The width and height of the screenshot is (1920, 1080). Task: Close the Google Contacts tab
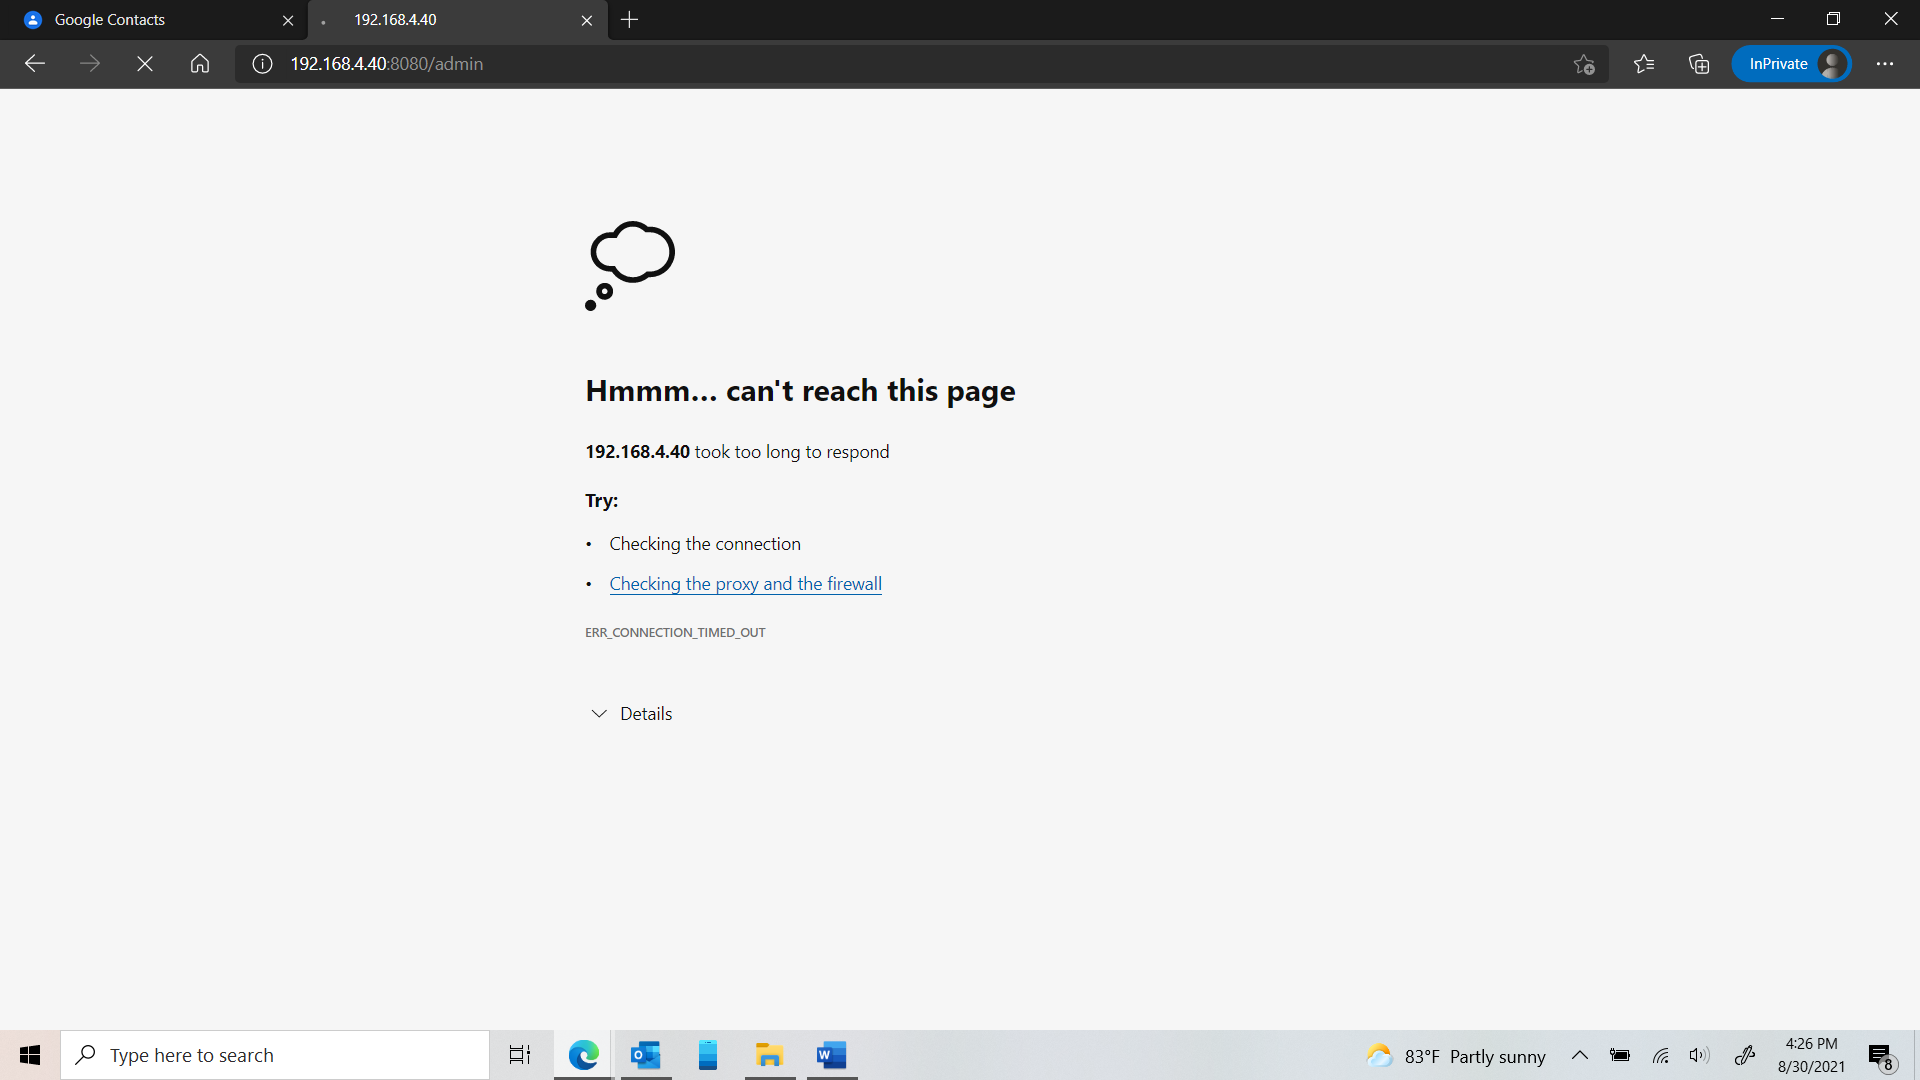point(288,20)
